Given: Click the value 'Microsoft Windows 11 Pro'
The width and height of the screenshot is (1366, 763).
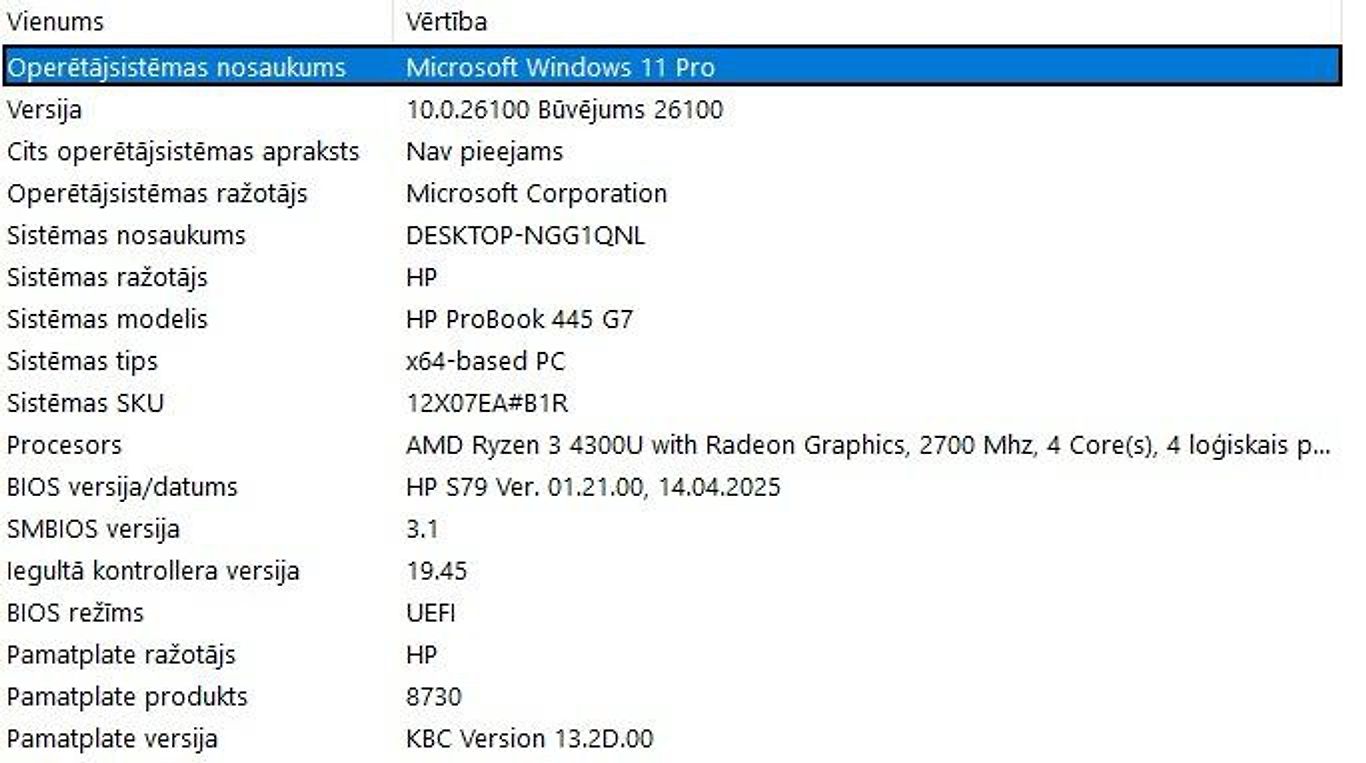Looking at the screenshot, I should point(560,68).
